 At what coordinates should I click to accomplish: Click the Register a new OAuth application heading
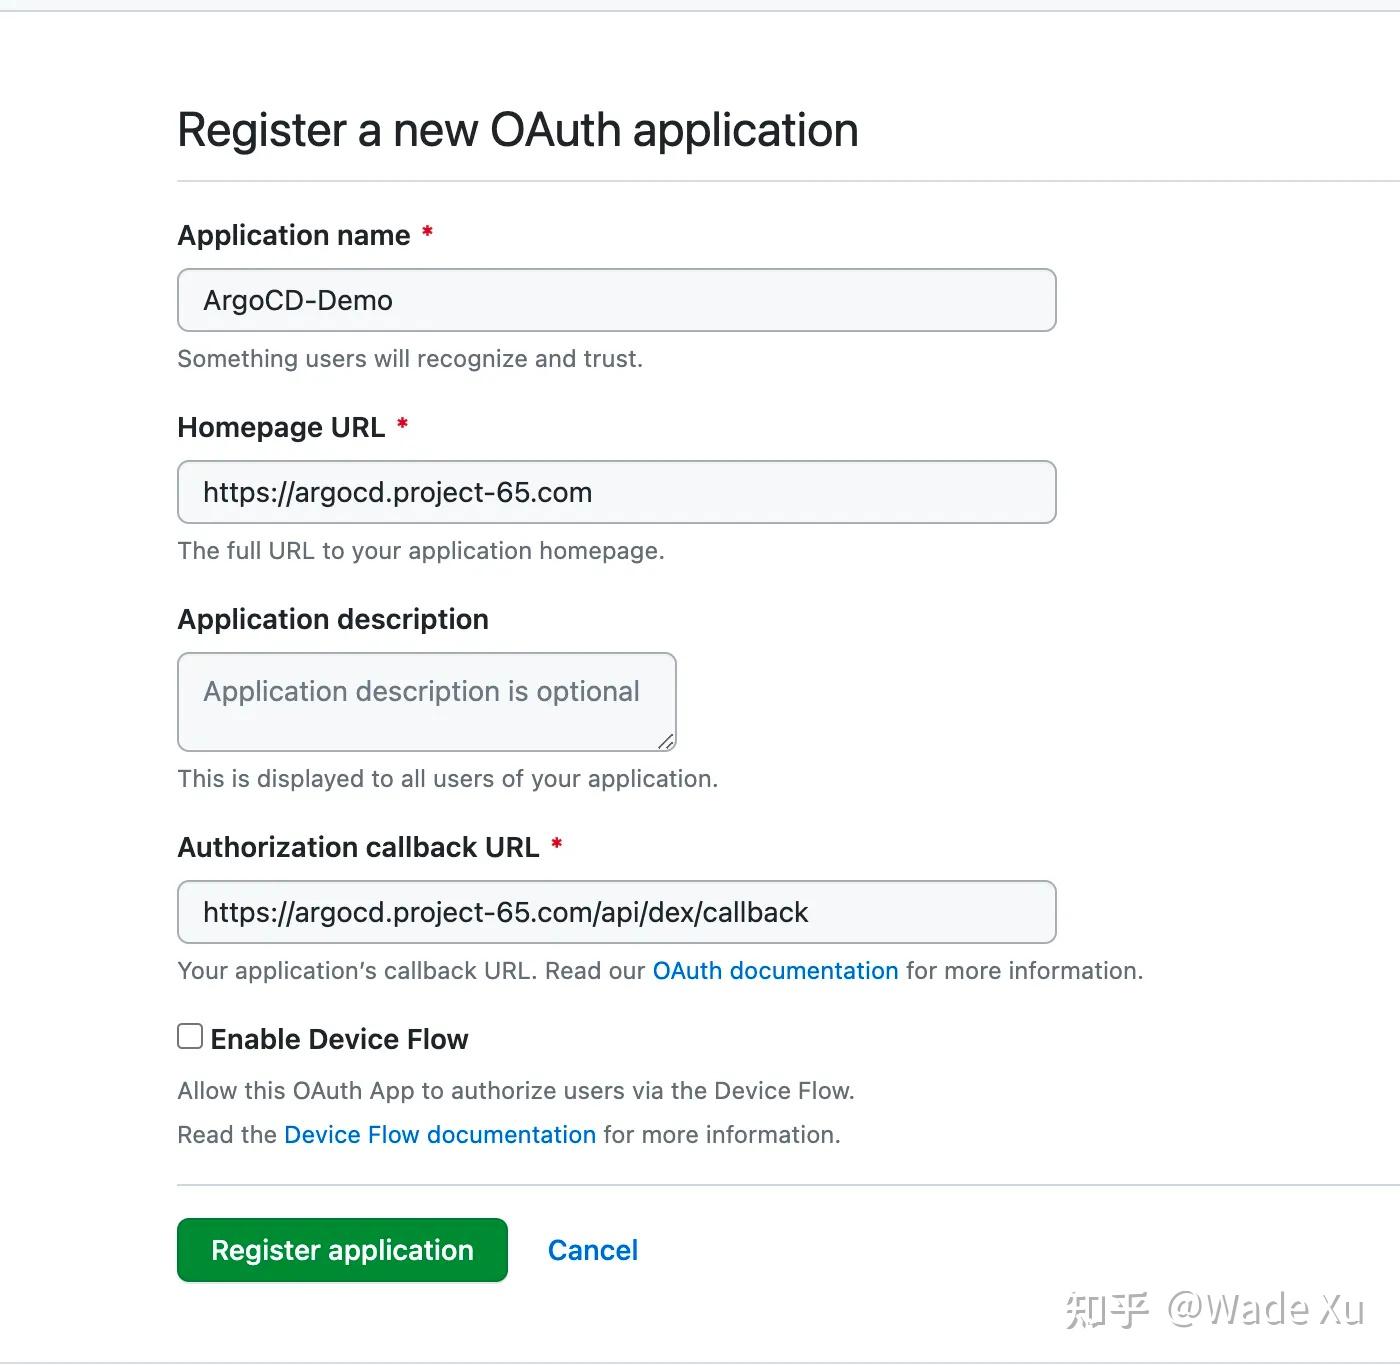click(517, 129)
